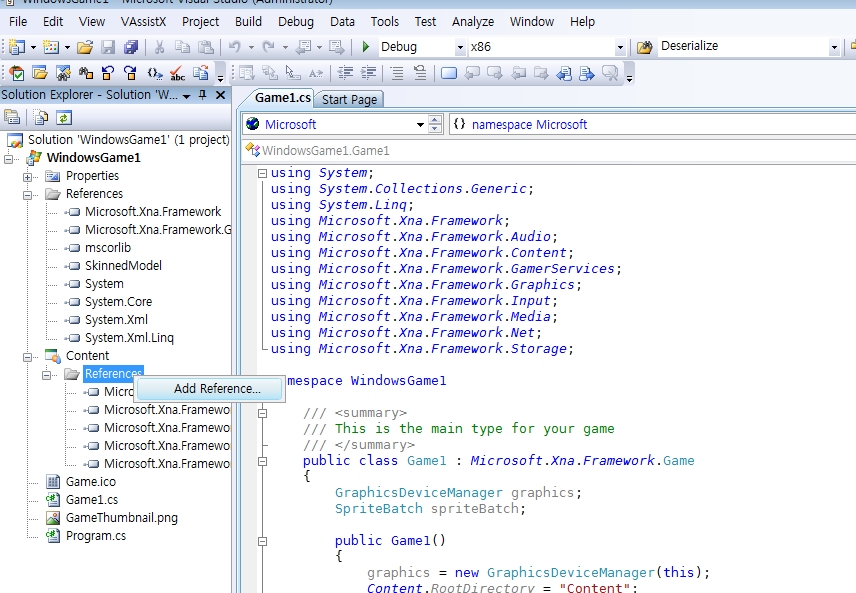Click the Save All icon
This screenshot has width=856, height=593.
[131, 47]
